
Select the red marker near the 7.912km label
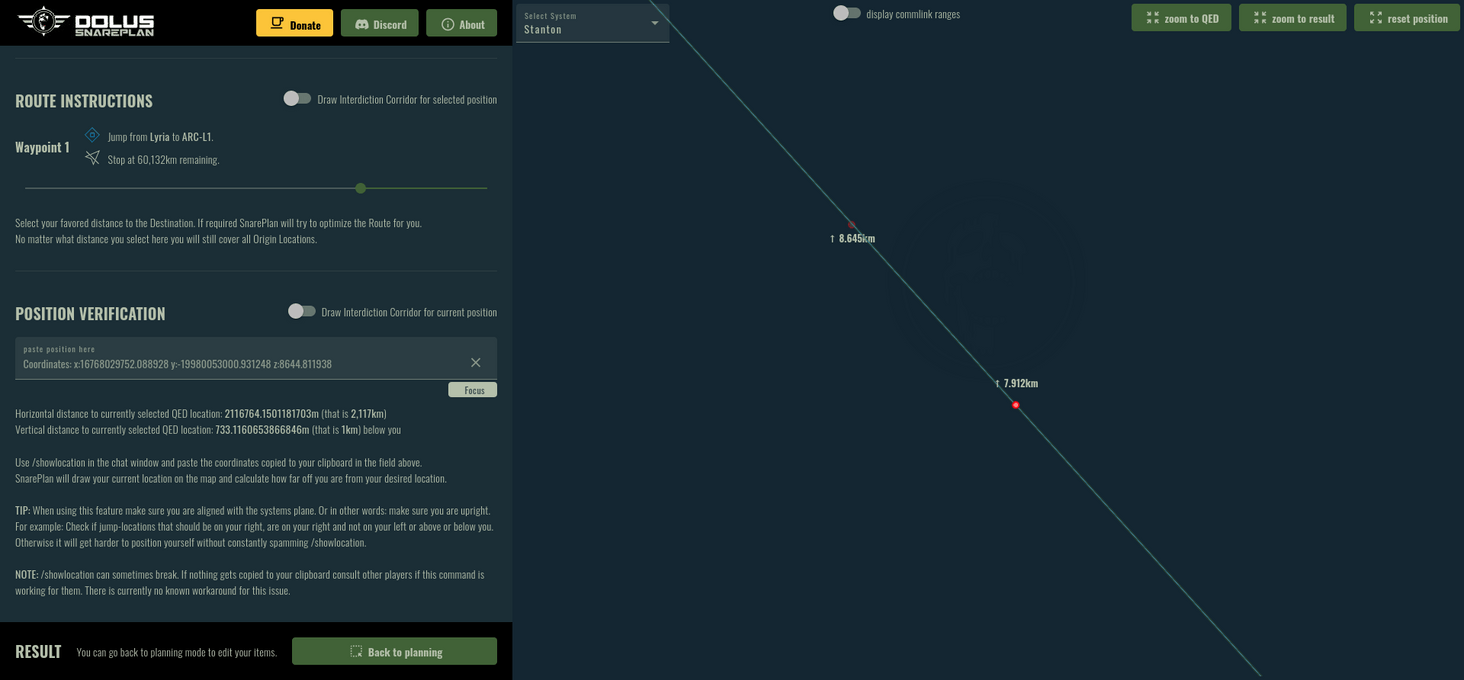pyautogui.click(x=1015, y=404)
